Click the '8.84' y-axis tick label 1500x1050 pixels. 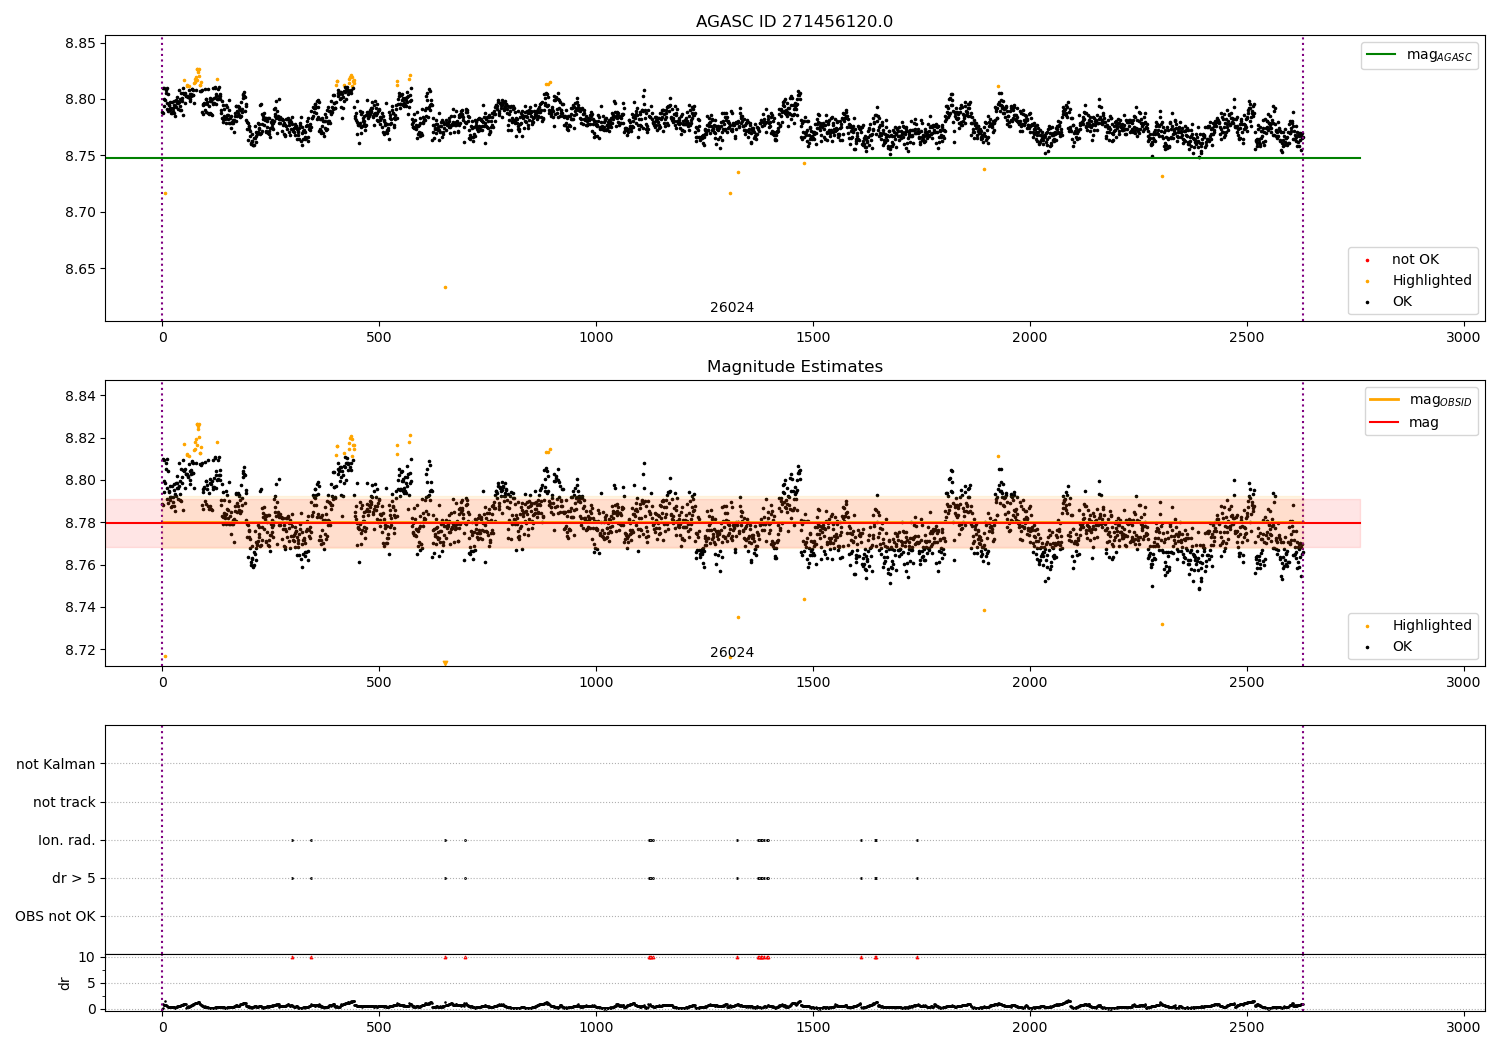click(80, 396)
